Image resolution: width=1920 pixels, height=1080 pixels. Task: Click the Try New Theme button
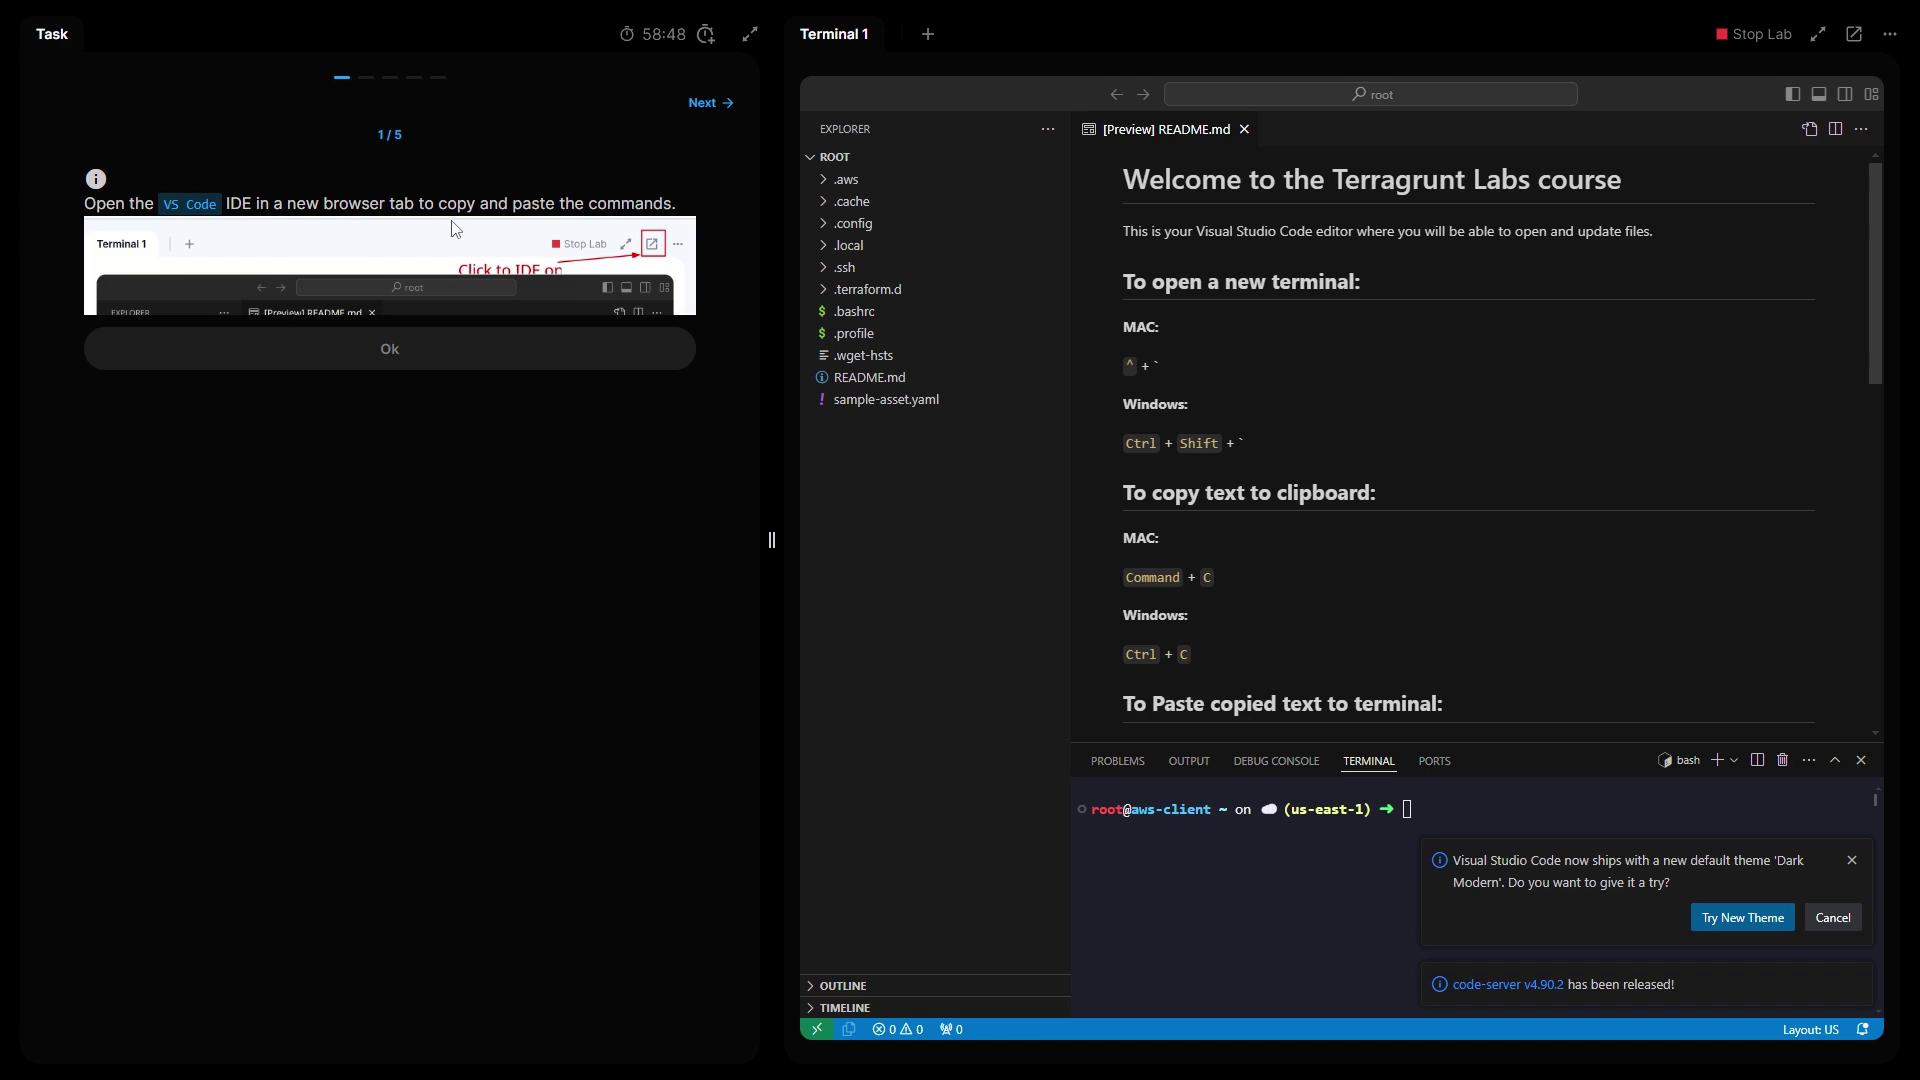pyautogui.click(x=1742, y=918)
